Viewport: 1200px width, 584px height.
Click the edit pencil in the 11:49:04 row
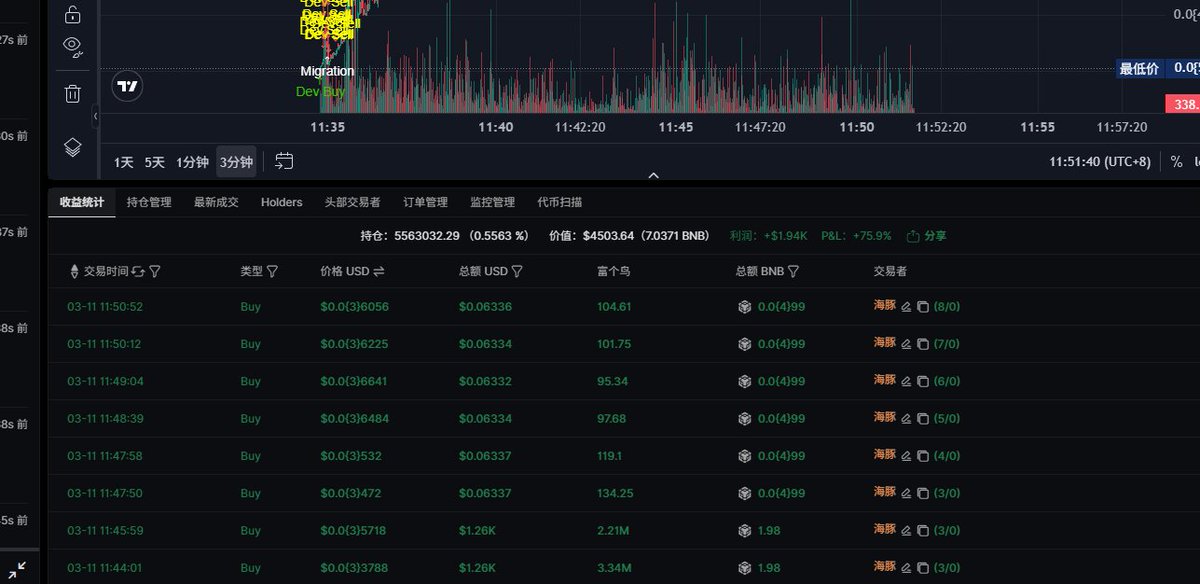click(x=906, y=381)
